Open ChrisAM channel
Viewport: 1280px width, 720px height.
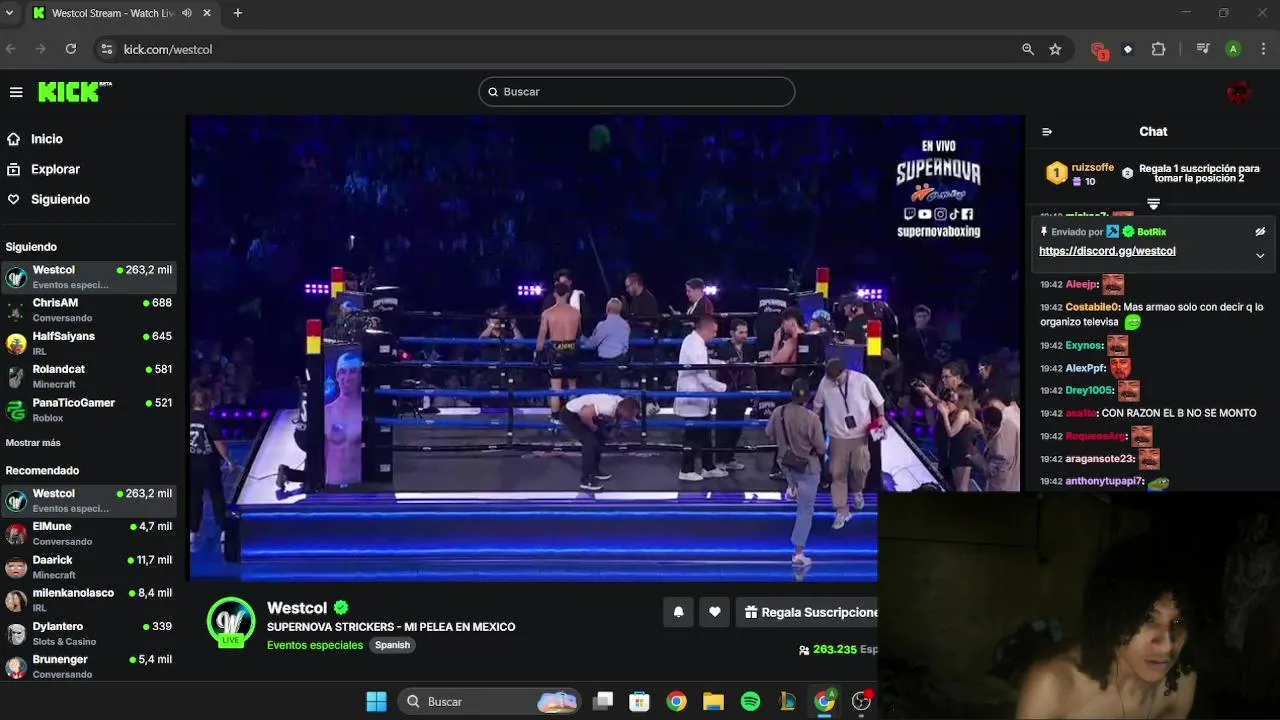click(90, 310)
